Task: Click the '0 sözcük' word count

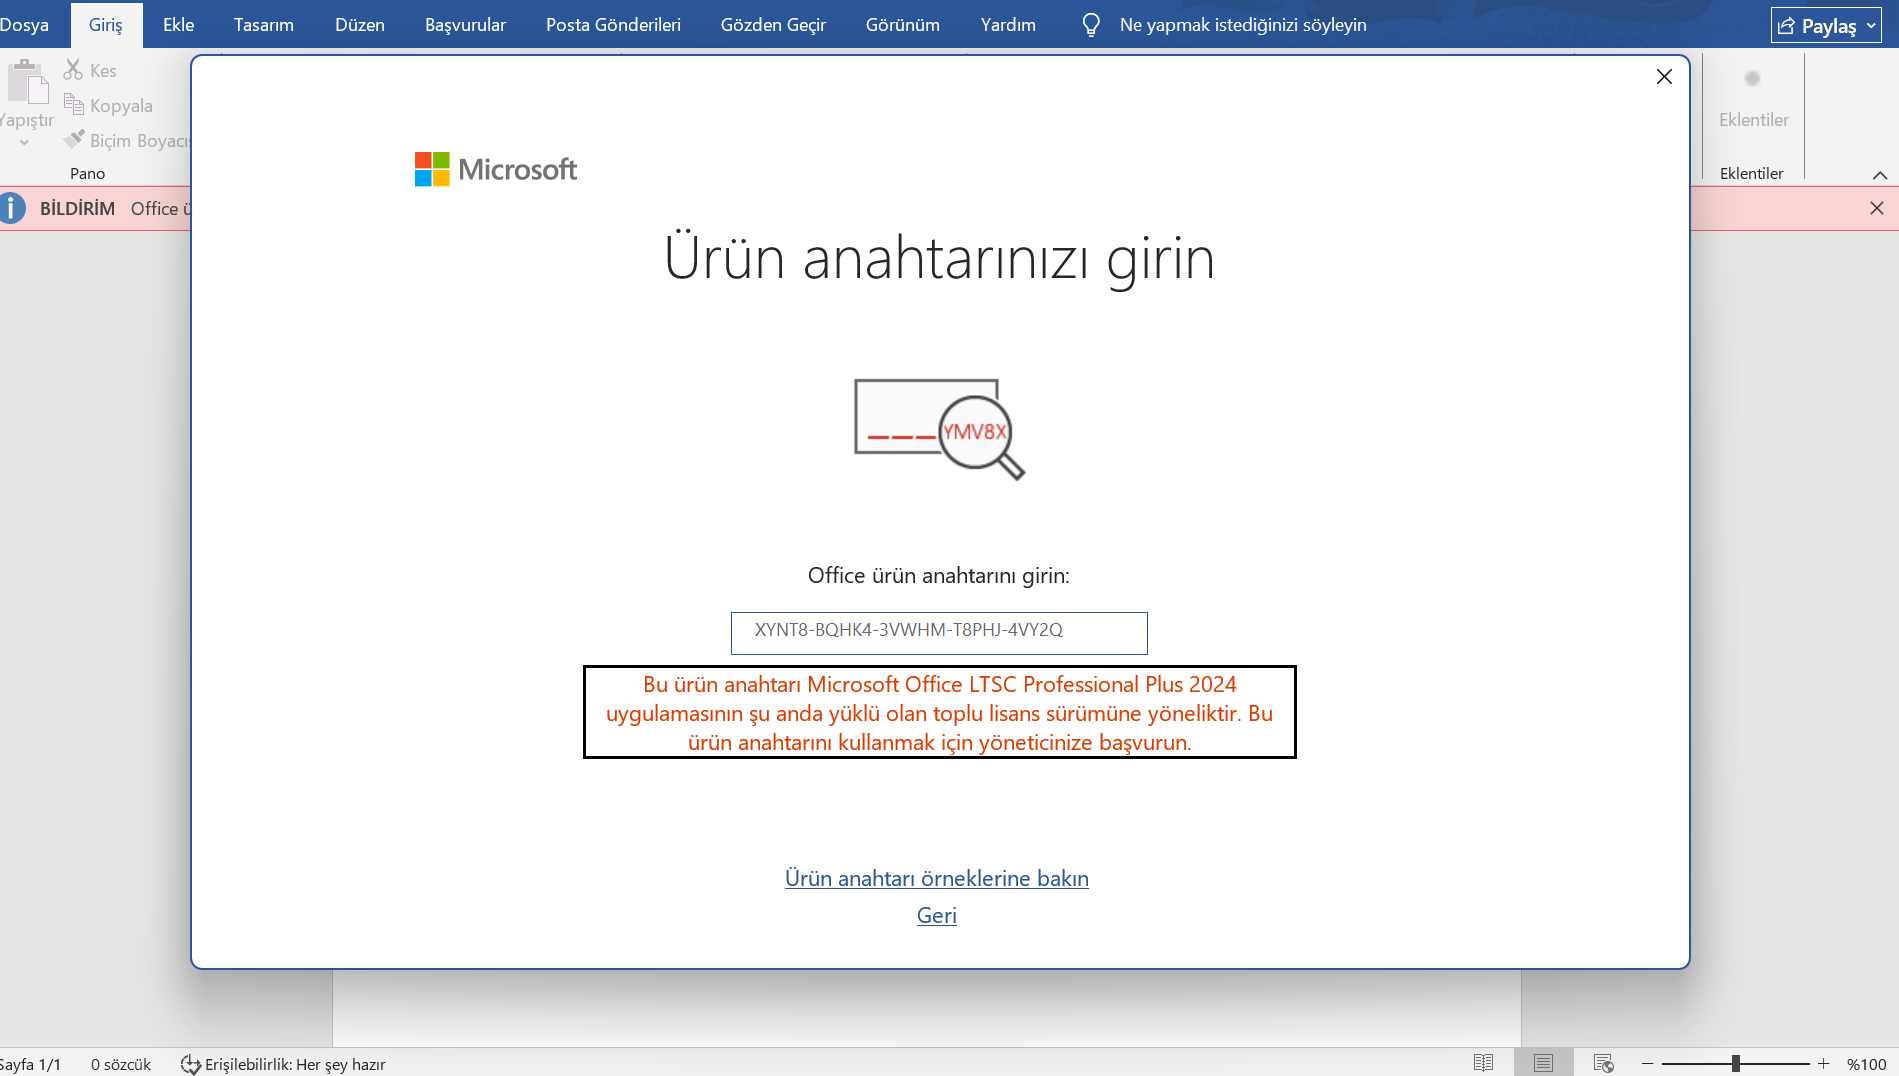Action: (x=121, y=1064)
